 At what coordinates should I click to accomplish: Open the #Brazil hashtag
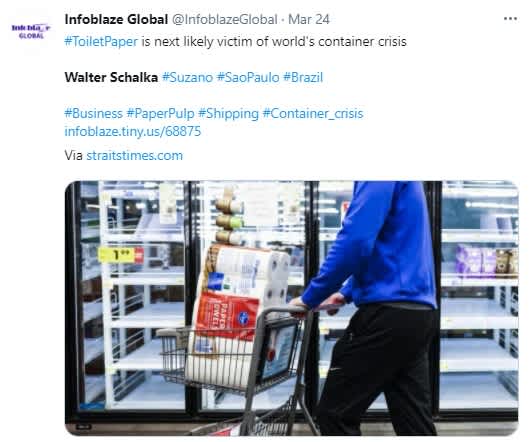click(303, 77)
